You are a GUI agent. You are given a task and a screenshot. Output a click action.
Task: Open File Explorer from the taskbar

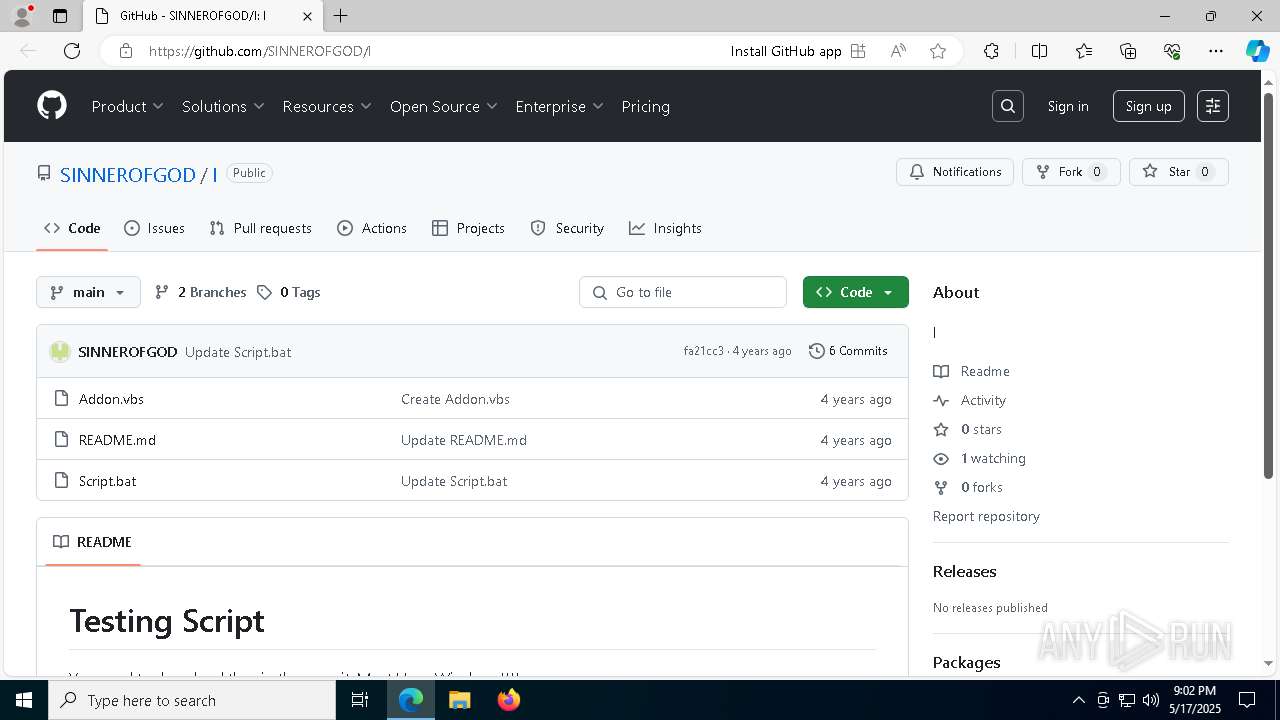459,700
